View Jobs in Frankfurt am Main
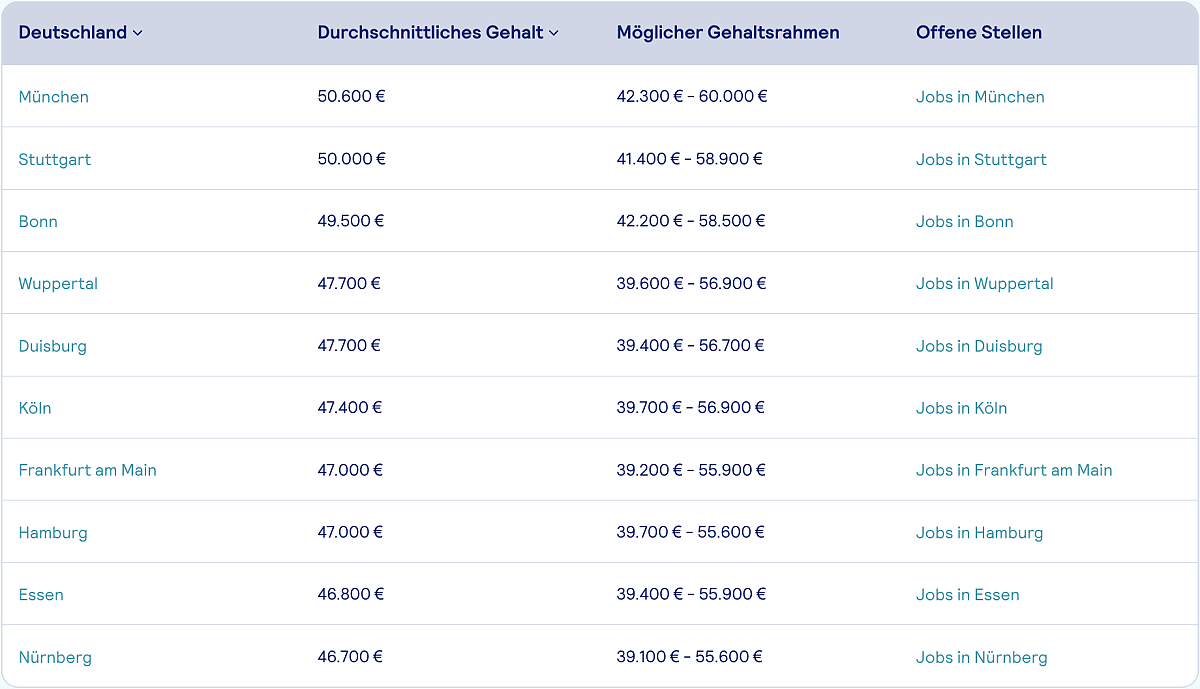 [1014, 470]
